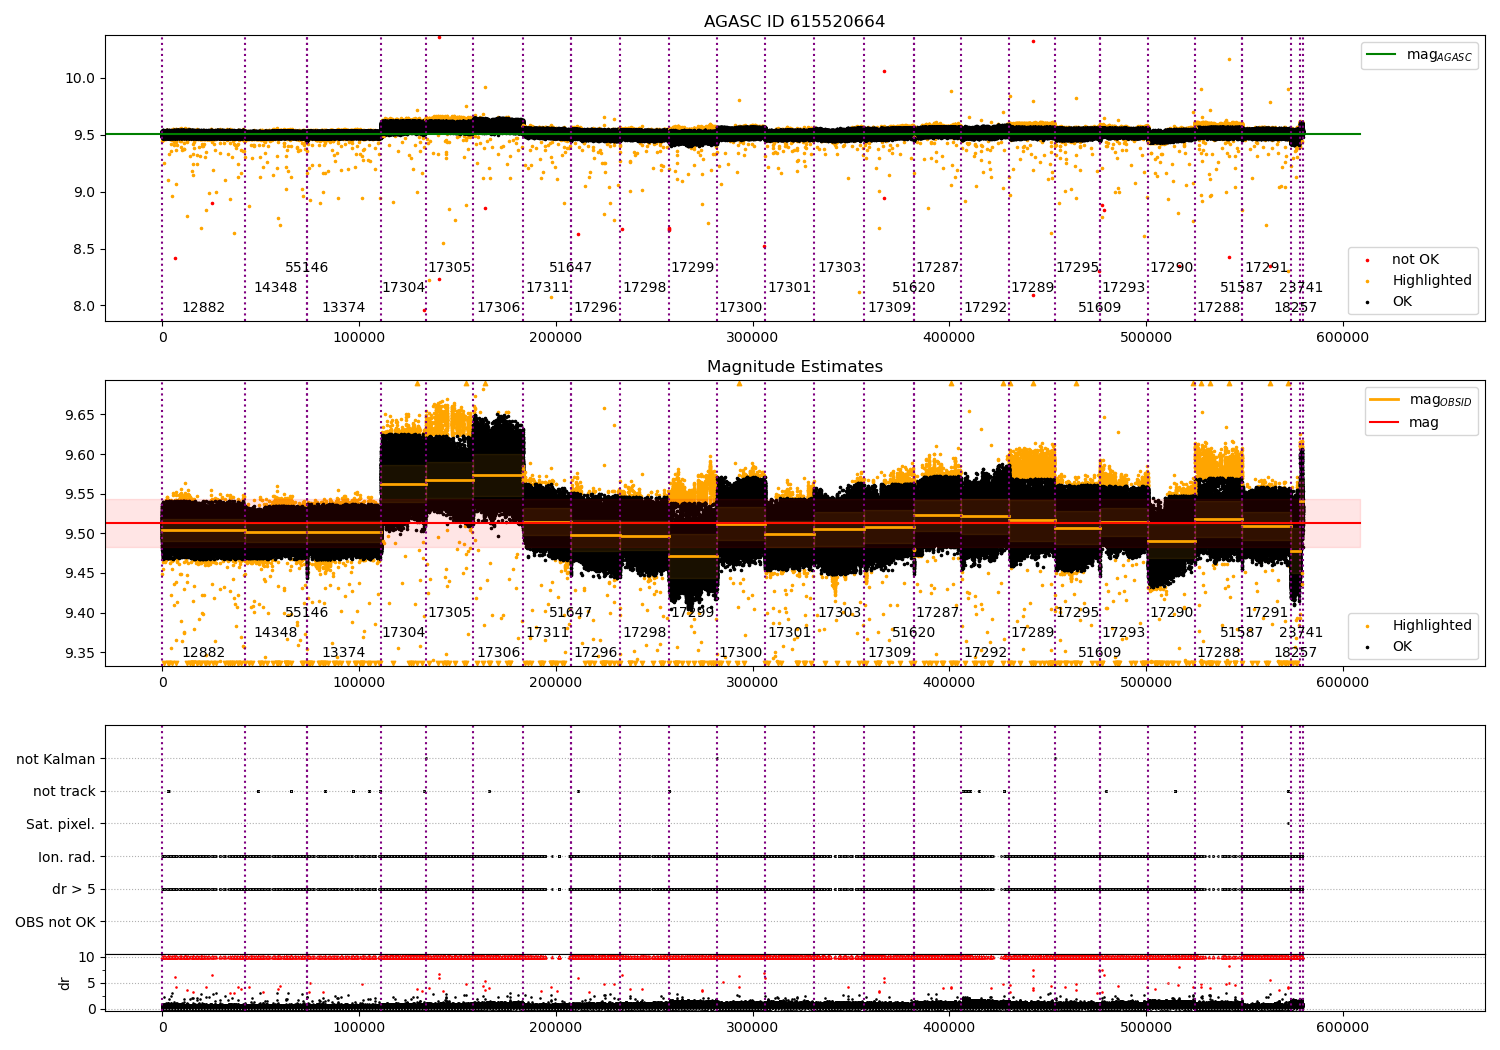This screenshot has width=1500, height=1050.
Task: Click obsid label '17295' in middle plot
Action: coord(1077,613)
